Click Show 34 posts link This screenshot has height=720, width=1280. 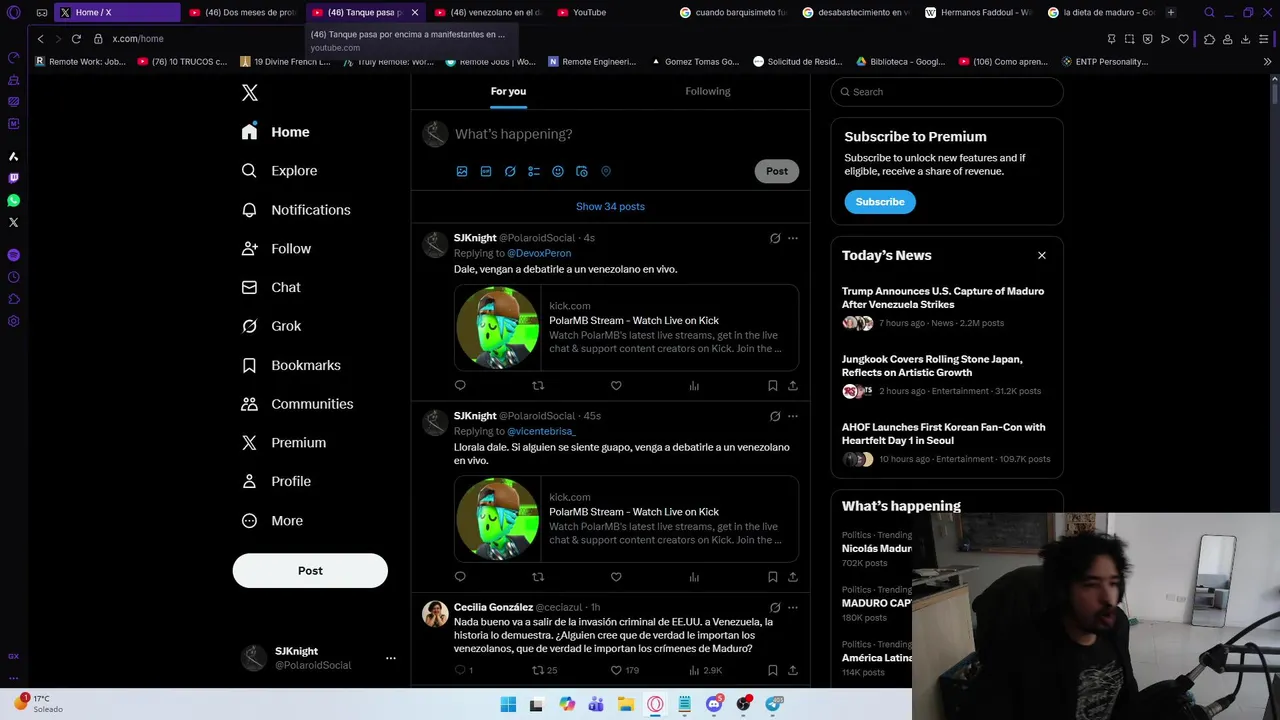610,207
